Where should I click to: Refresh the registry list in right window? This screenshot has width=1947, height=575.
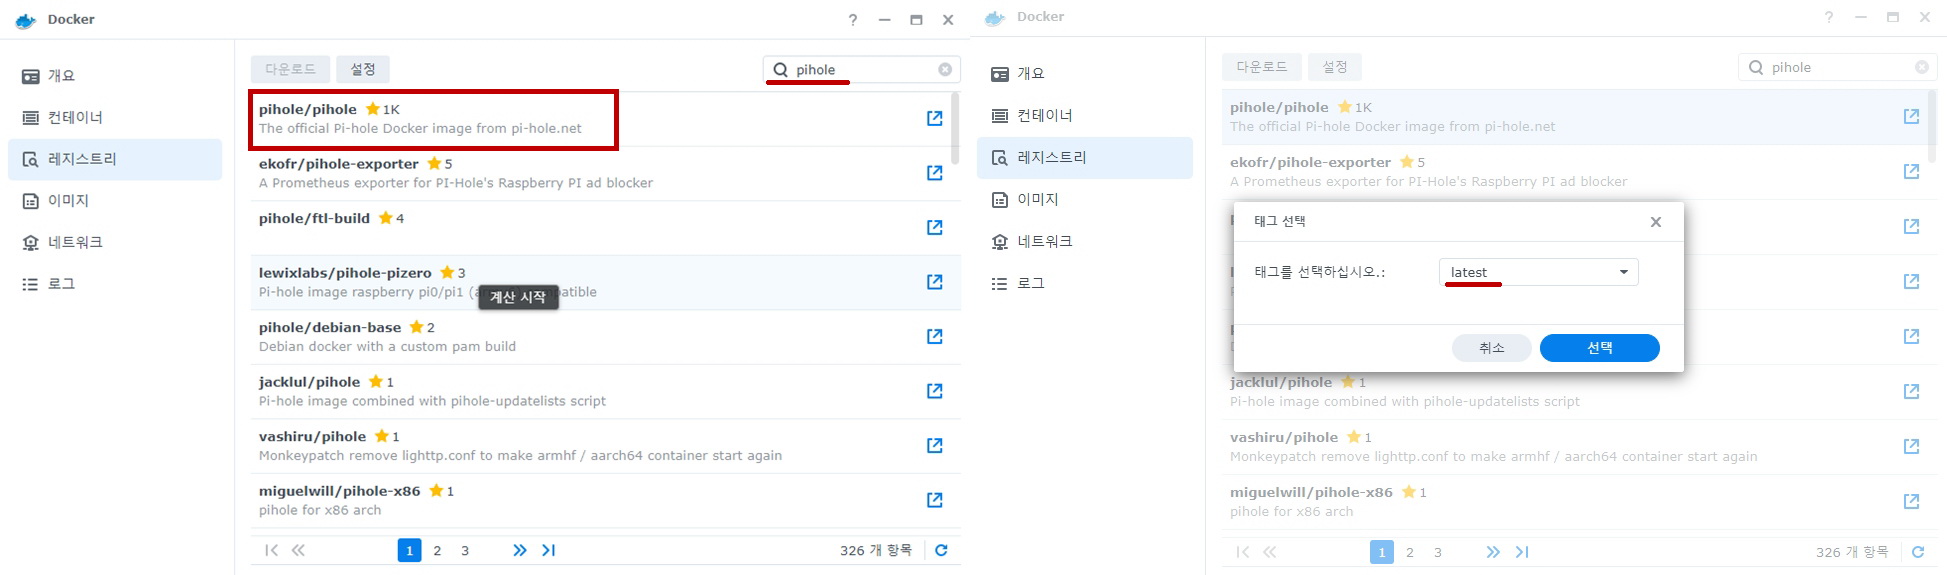coord(1918,552)
